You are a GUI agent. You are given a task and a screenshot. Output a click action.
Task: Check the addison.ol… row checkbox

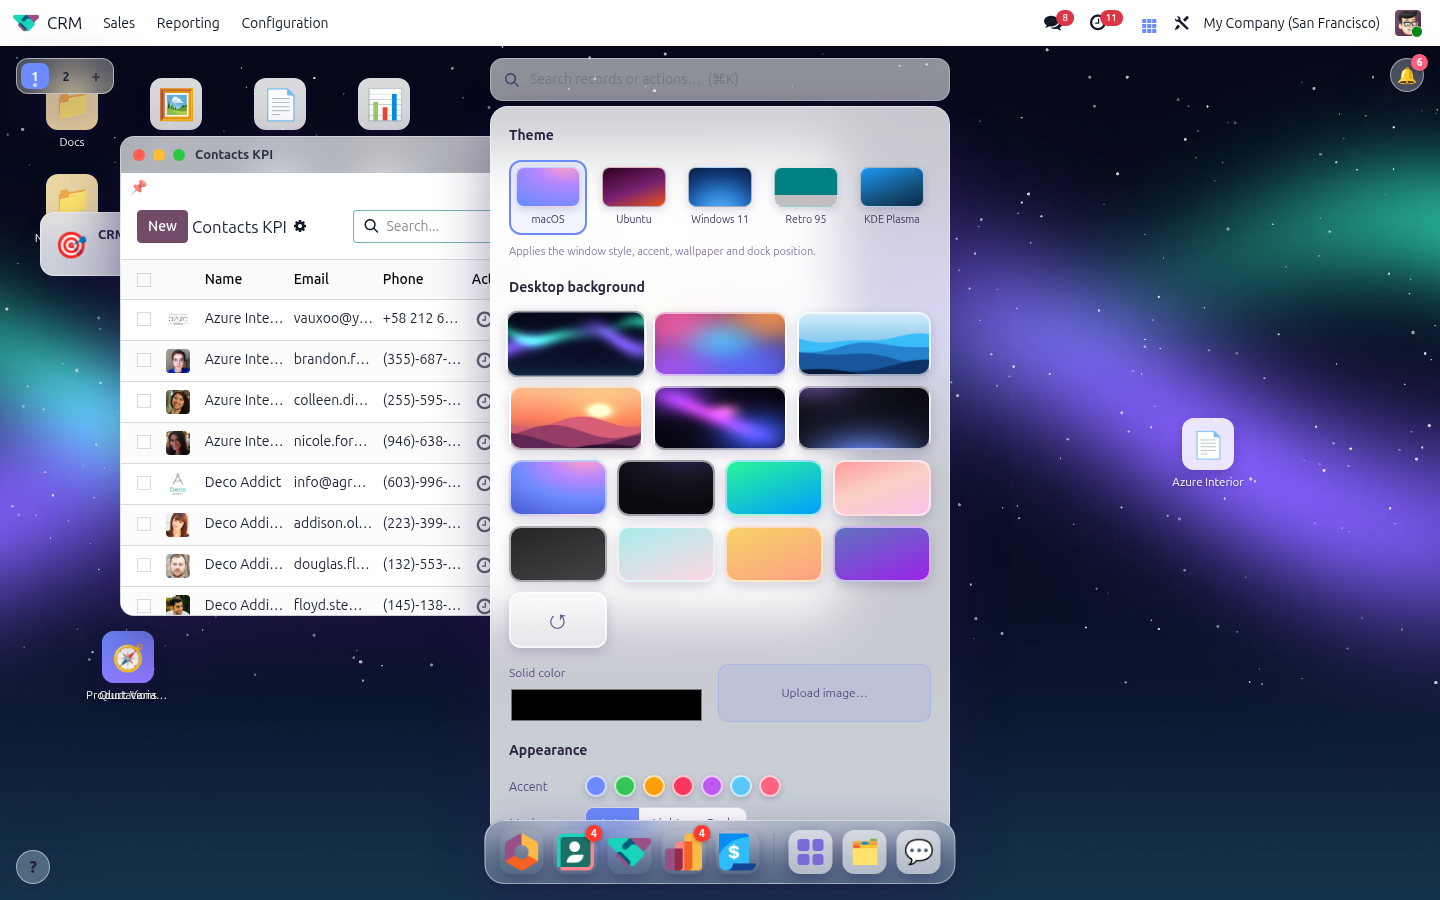144,524
